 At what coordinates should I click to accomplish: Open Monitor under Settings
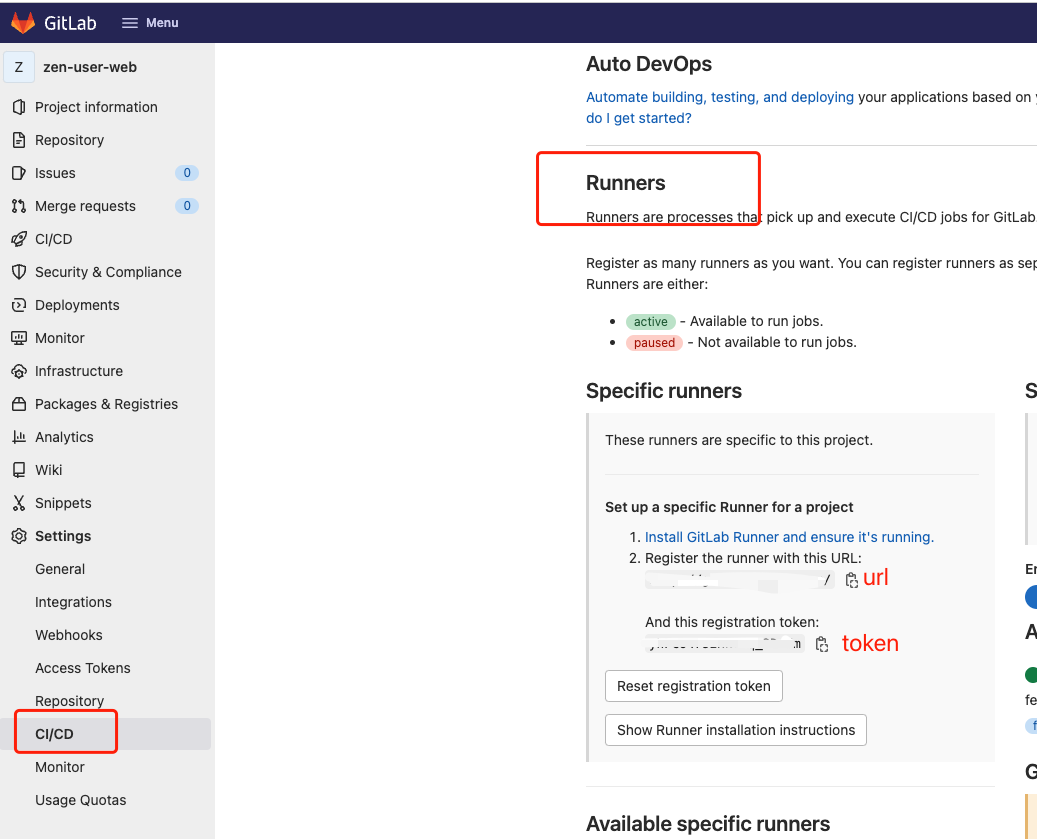click(60, 767)
